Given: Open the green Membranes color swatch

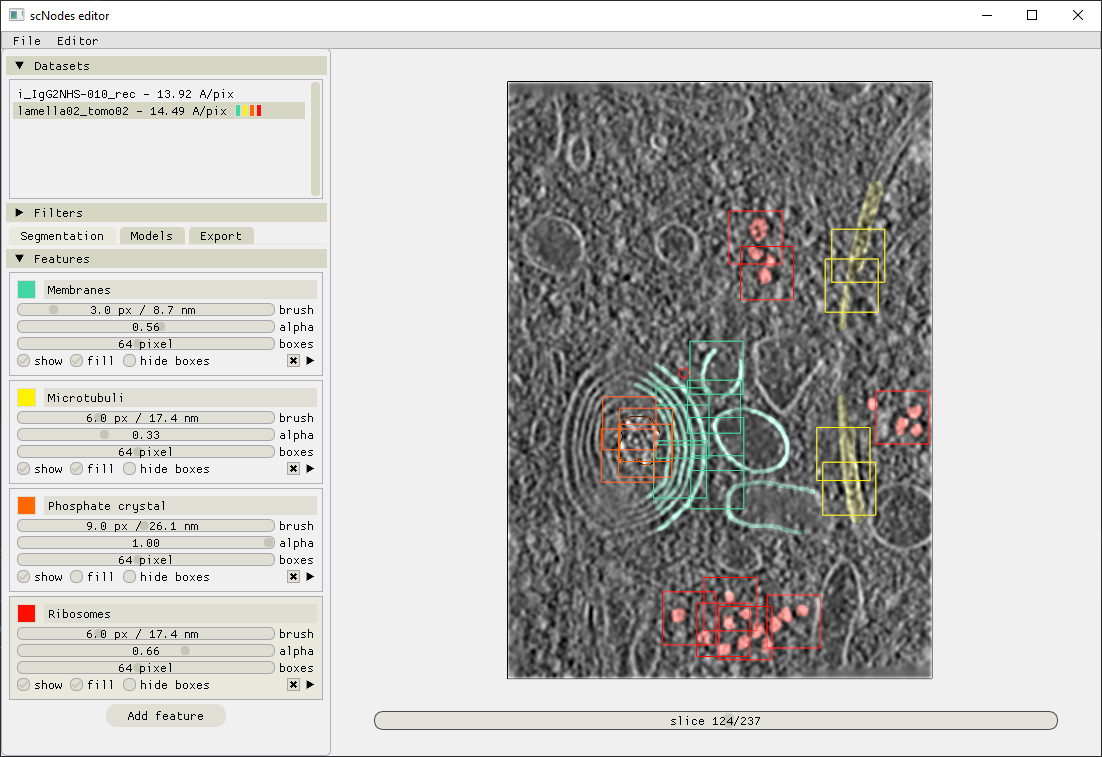Looking at the screenshot, I should tap(27, 290).
